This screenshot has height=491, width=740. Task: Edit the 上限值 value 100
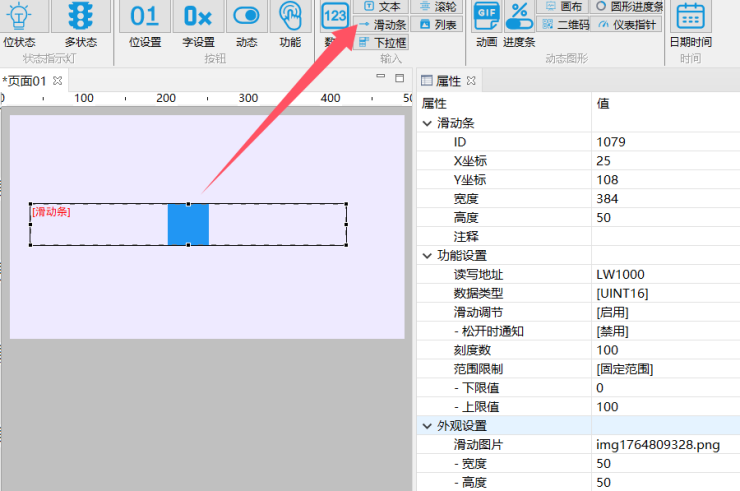pos(665,406)
